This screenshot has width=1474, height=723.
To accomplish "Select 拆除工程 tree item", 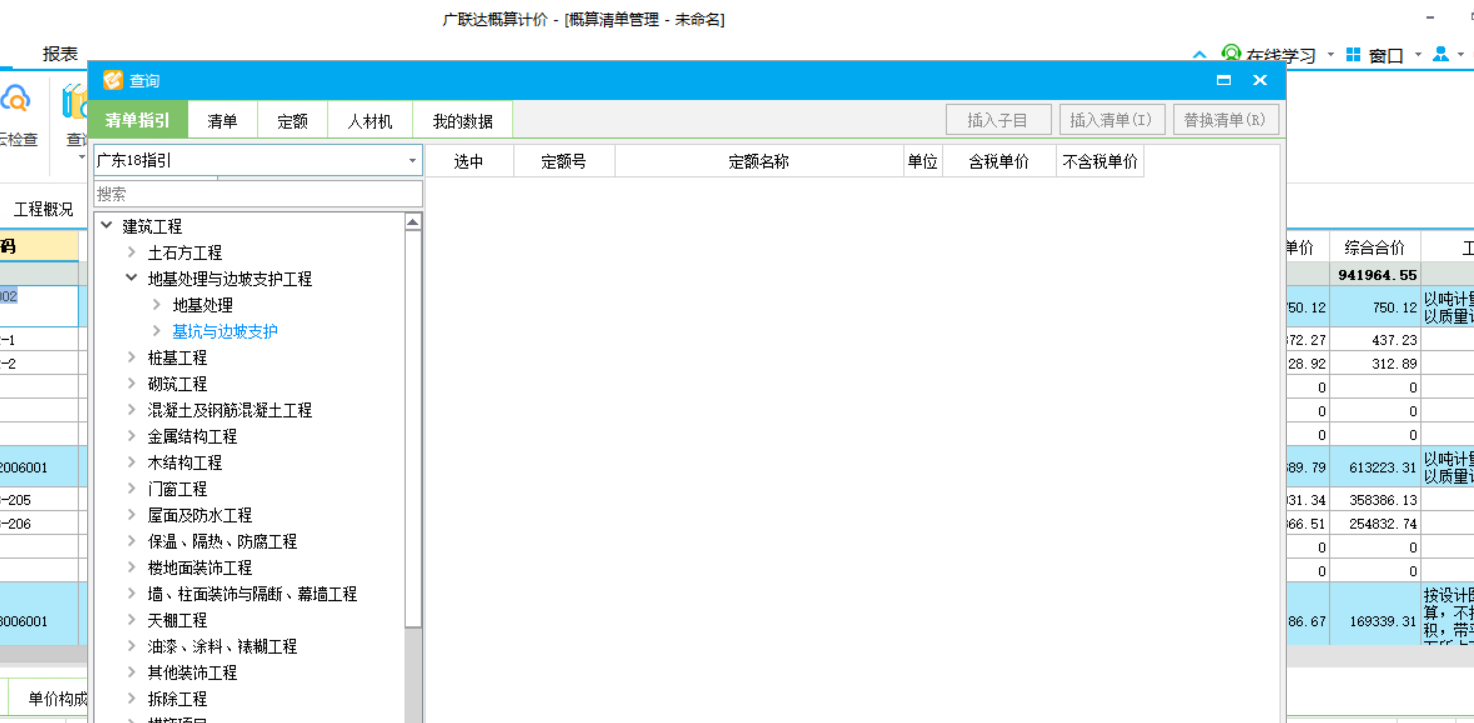I will pyautogui.click(x=177, y=699).
